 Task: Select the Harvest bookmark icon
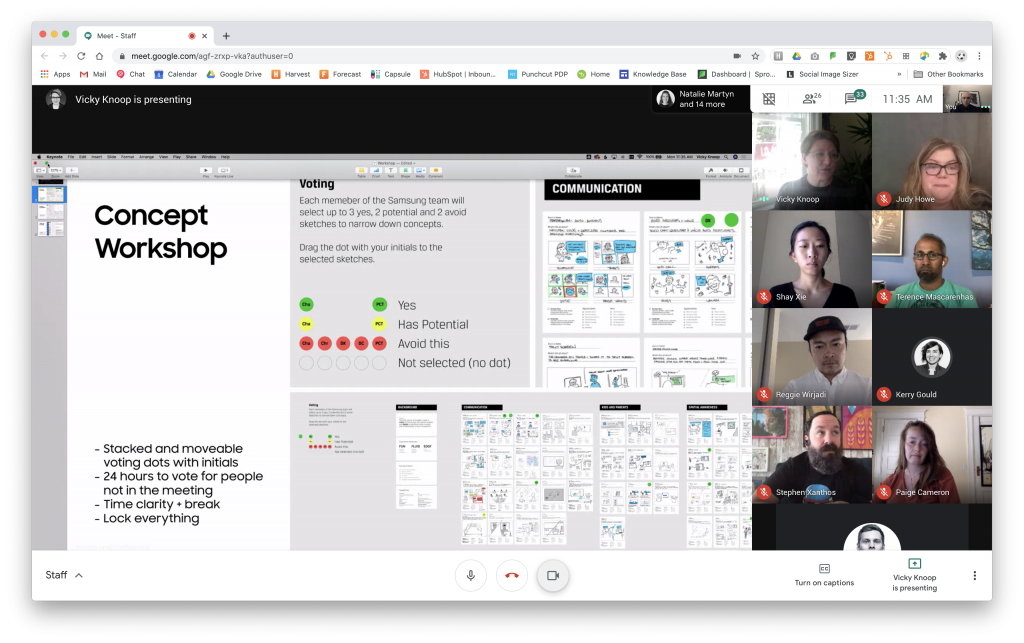coord(277,73)
